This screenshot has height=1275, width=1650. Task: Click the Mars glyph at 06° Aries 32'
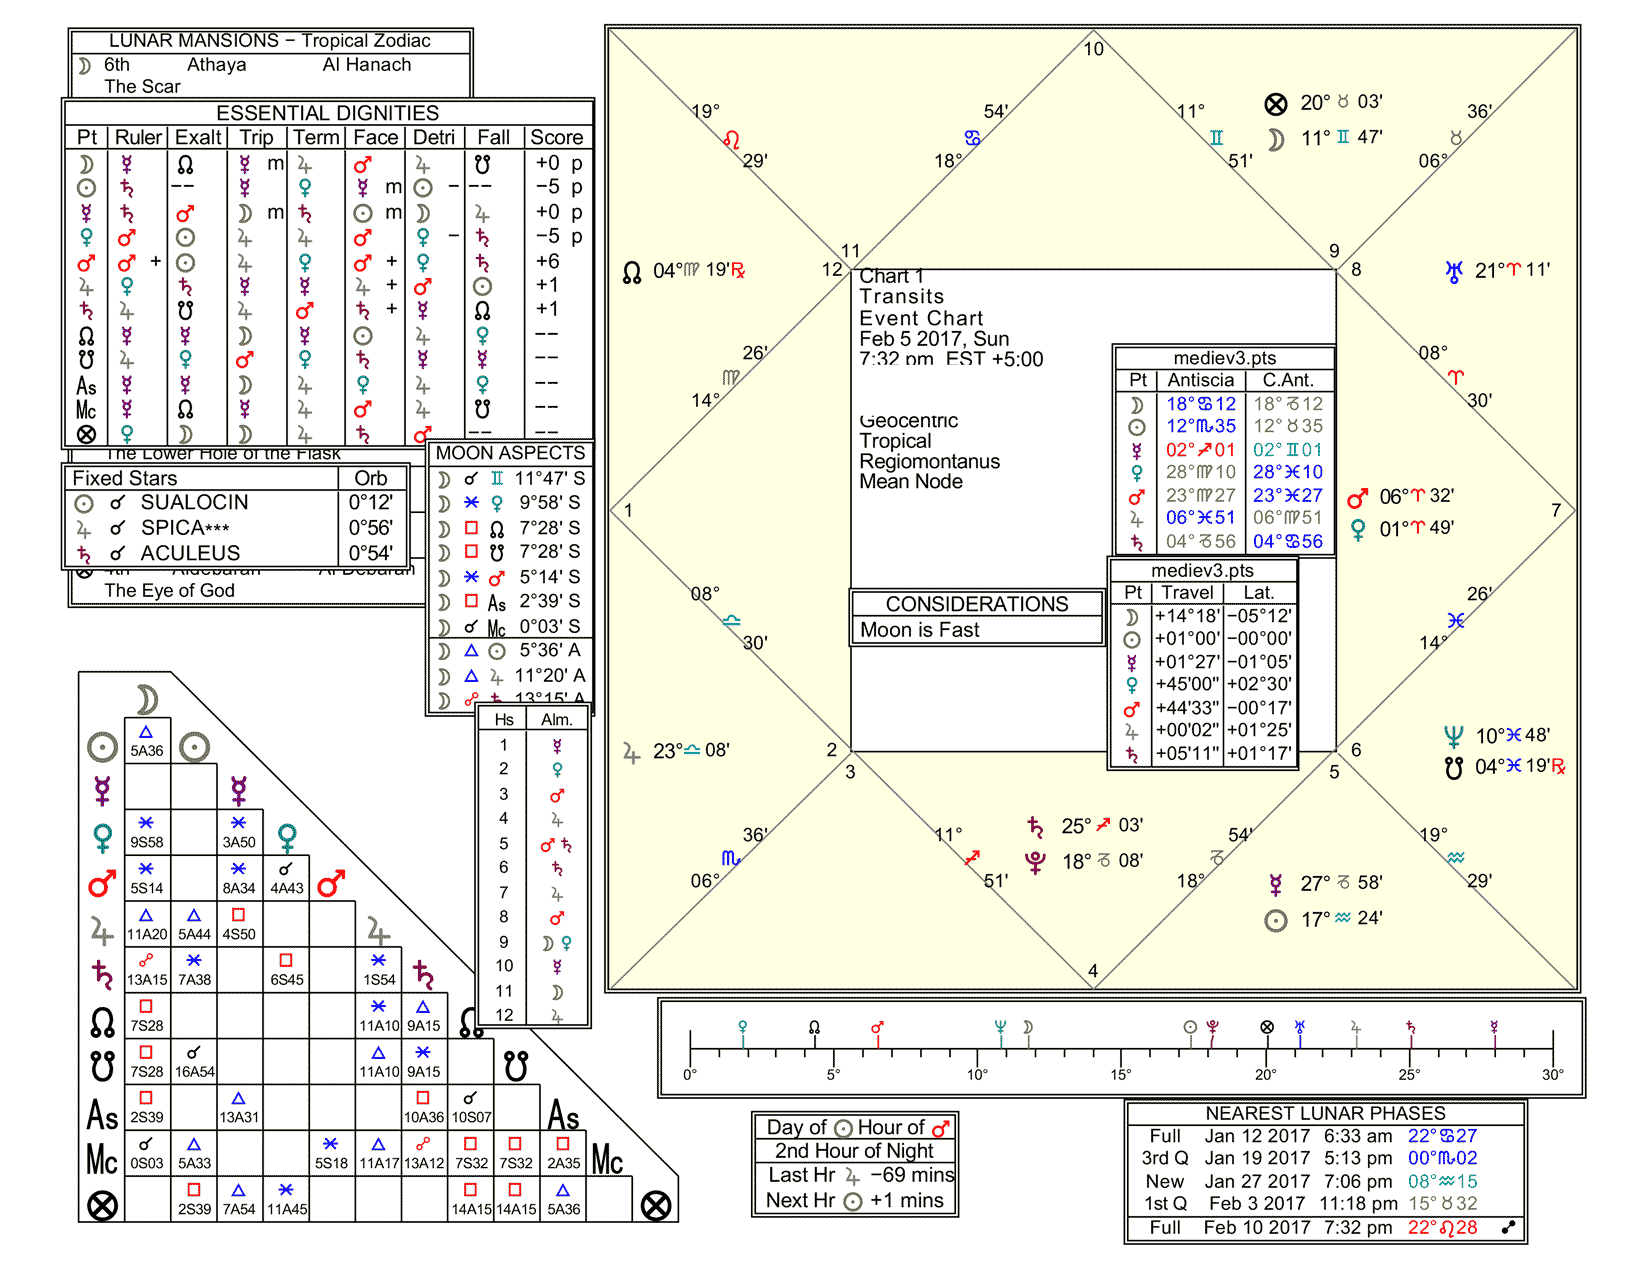tap(1357, 498)
